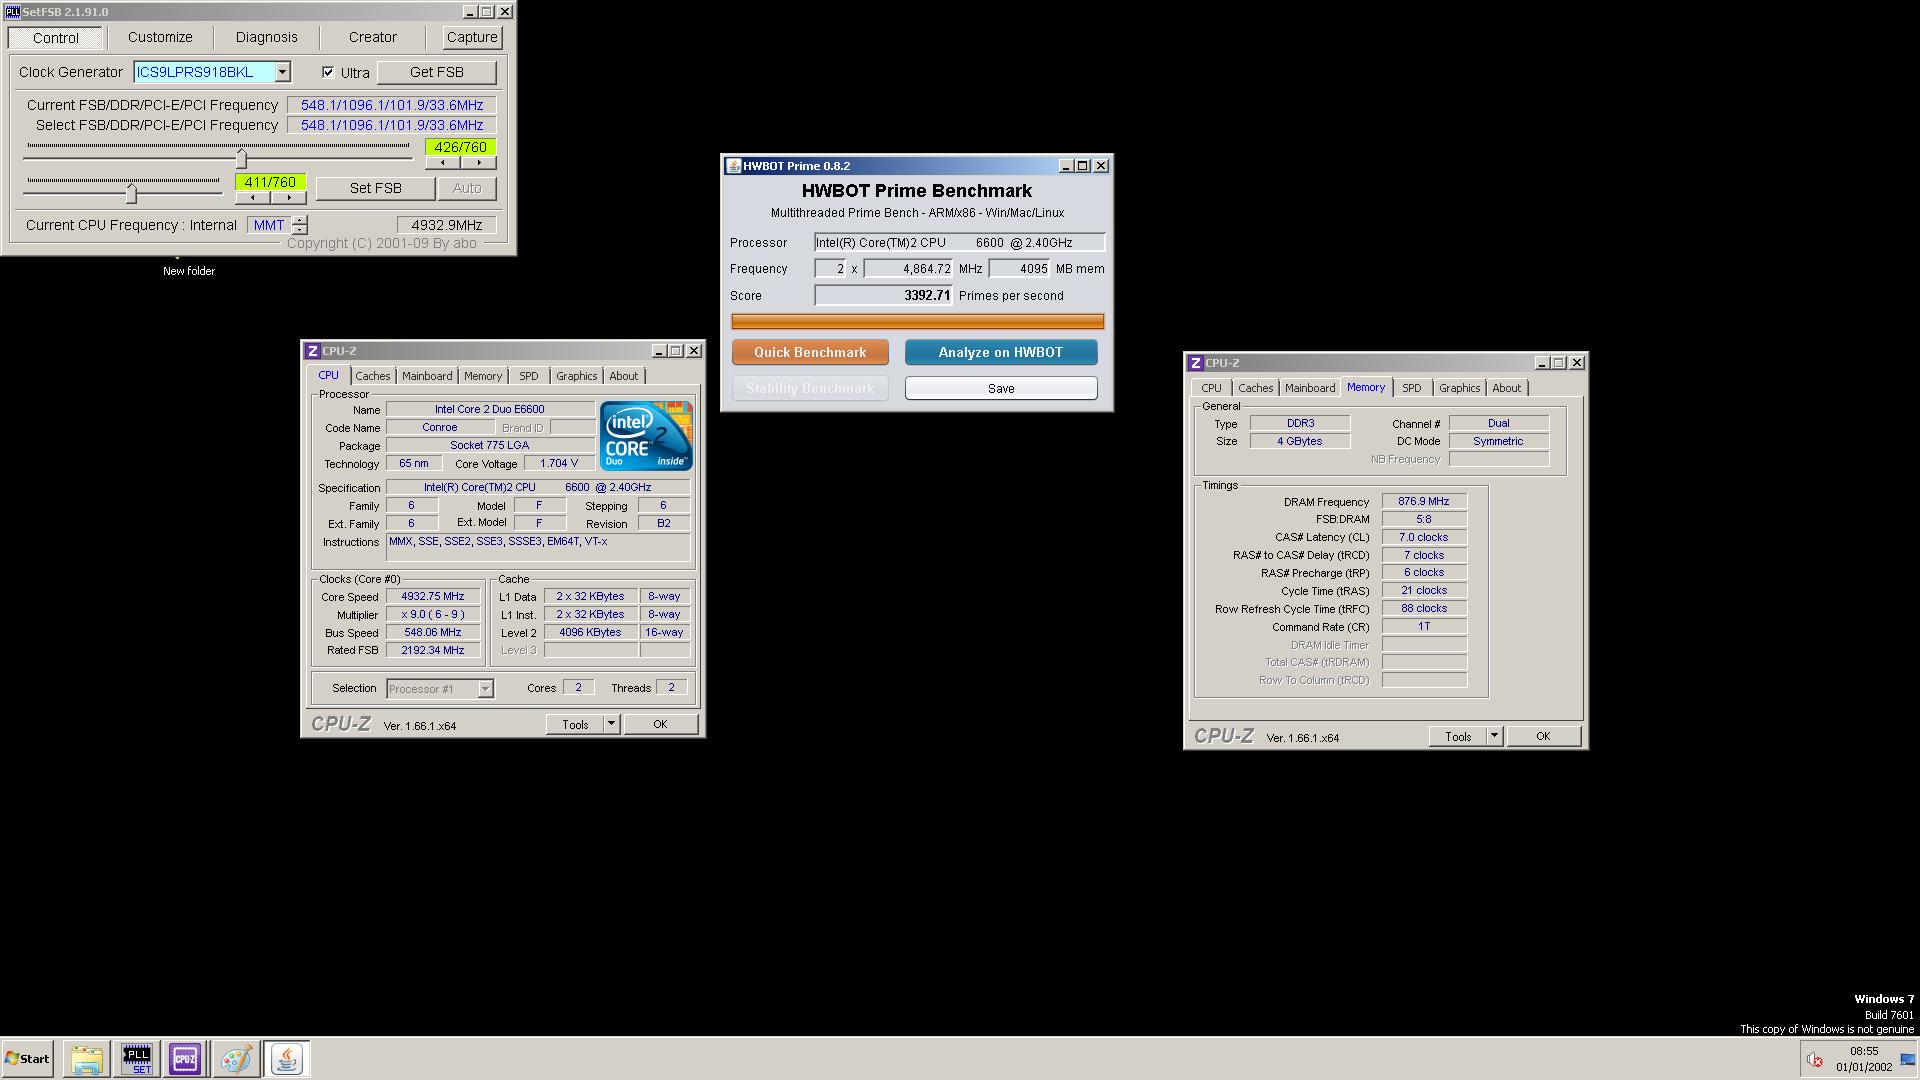The height and width of the screenshot is (1080, 1920).
Task: Nudge upper FSB slider left arrow
Action: 443,163
